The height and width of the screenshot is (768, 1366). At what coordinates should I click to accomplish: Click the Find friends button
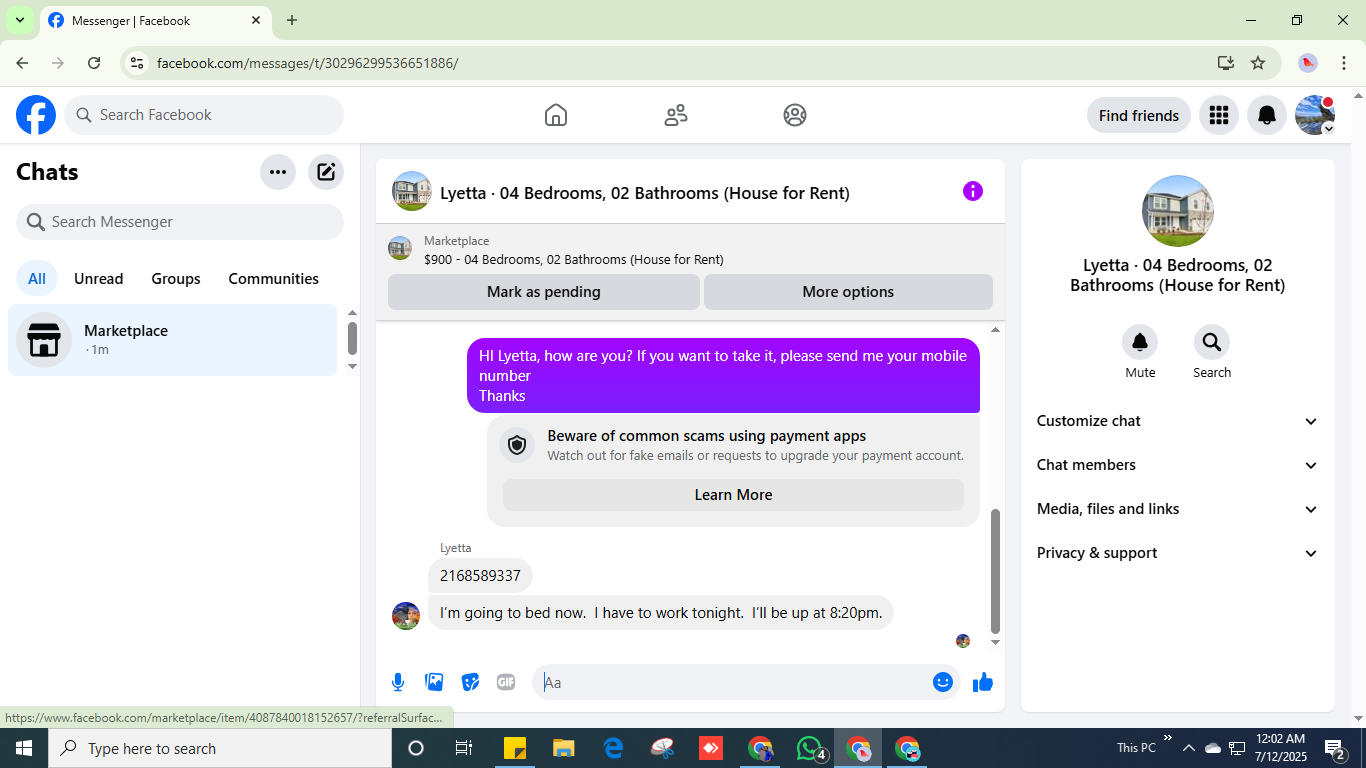point(1138,115)
